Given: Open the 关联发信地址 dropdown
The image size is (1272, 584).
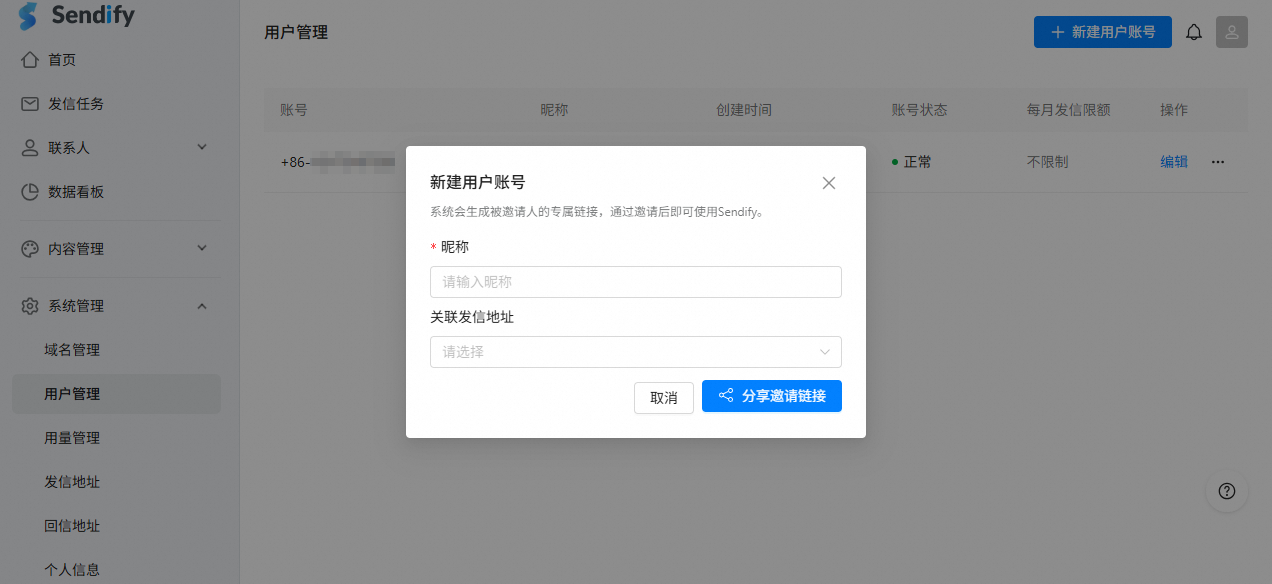Looking at the screenshot, I should (x=636, y=352).
